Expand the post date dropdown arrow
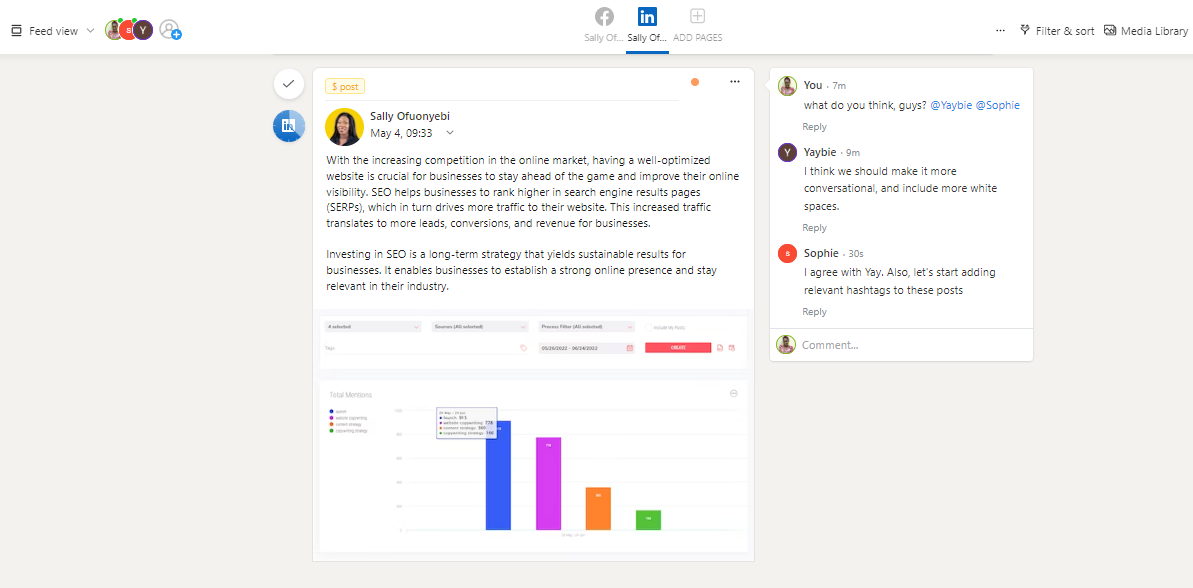This screenshot has height=588, width=1193. pyautogui.click(x=450, y=133)
